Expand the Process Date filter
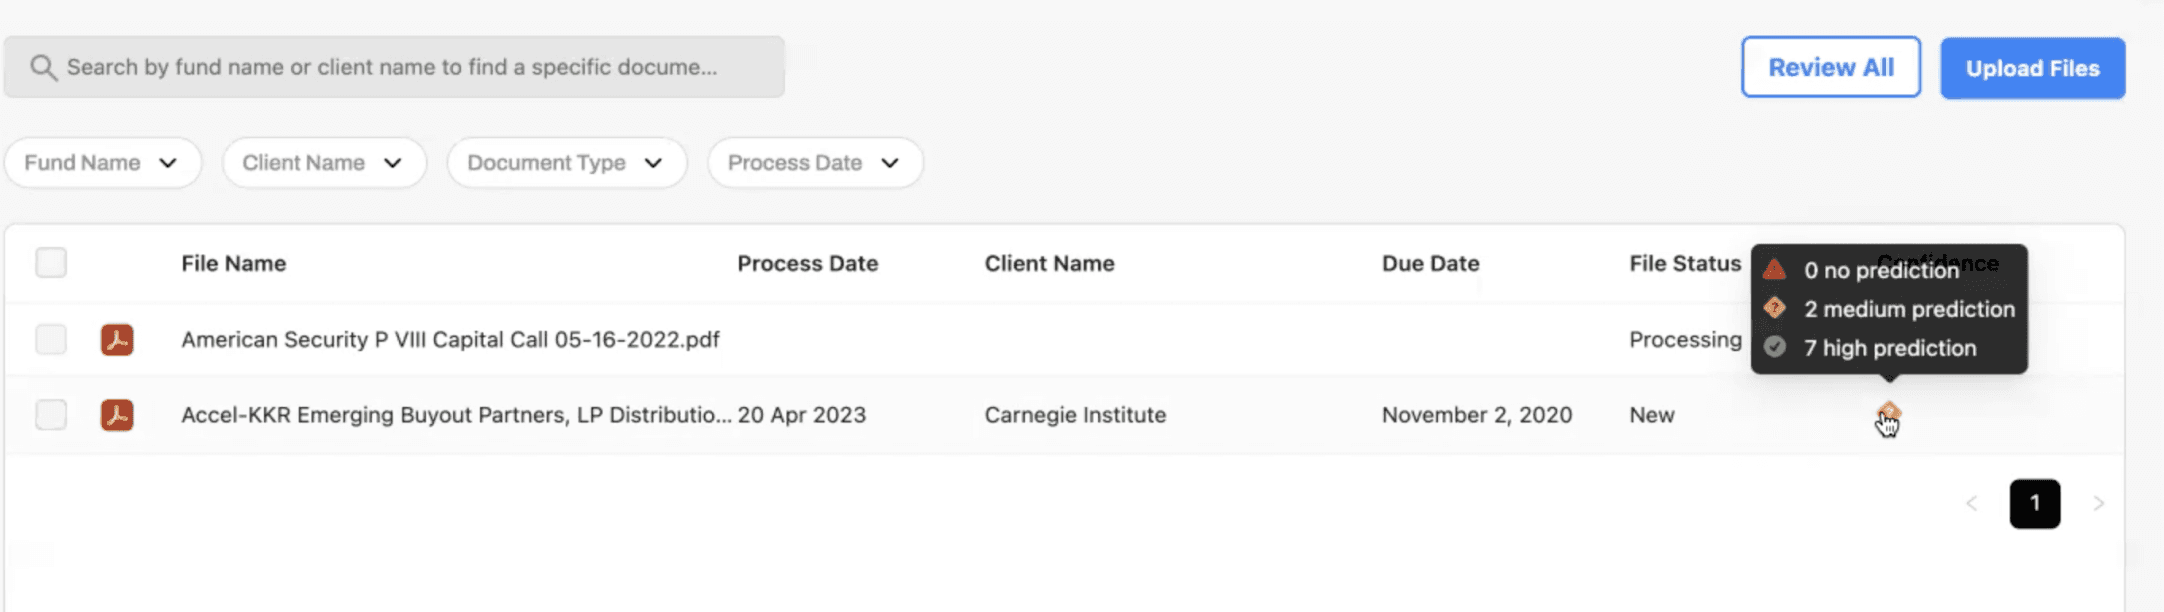The image size is (2164, 612). [x=815, y=163]
